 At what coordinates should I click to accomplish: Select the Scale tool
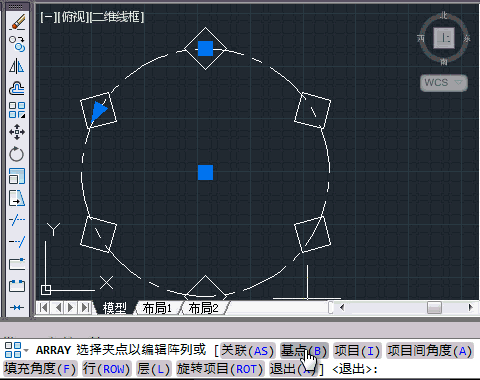pos(17,176)
